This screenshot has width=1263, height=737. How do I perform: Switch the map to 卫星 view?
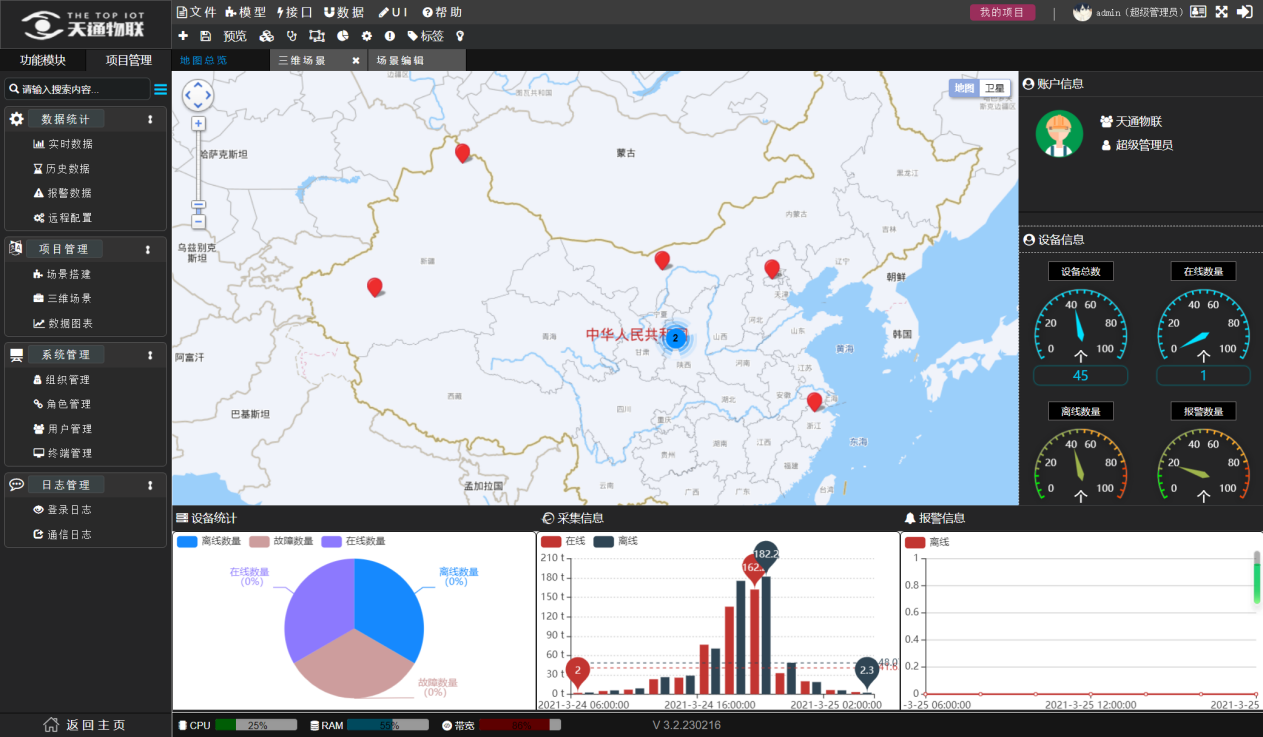[995, 88]
